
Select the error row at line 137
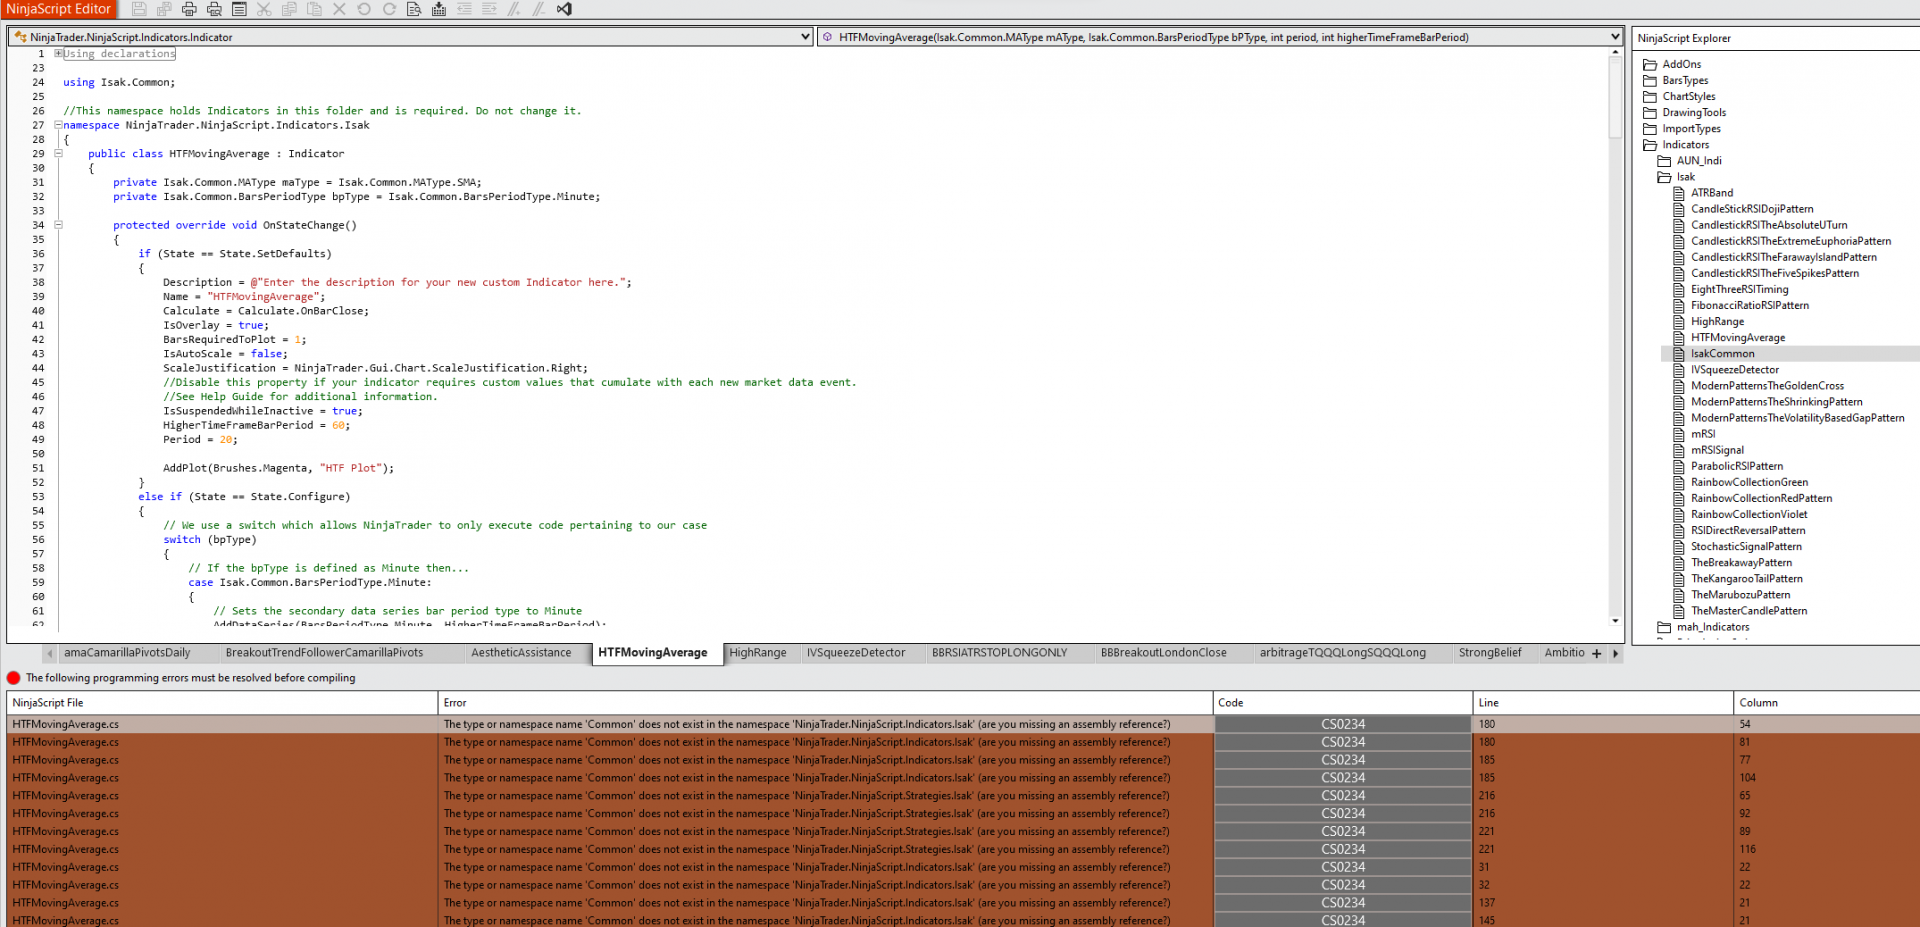tap(963, 903)
